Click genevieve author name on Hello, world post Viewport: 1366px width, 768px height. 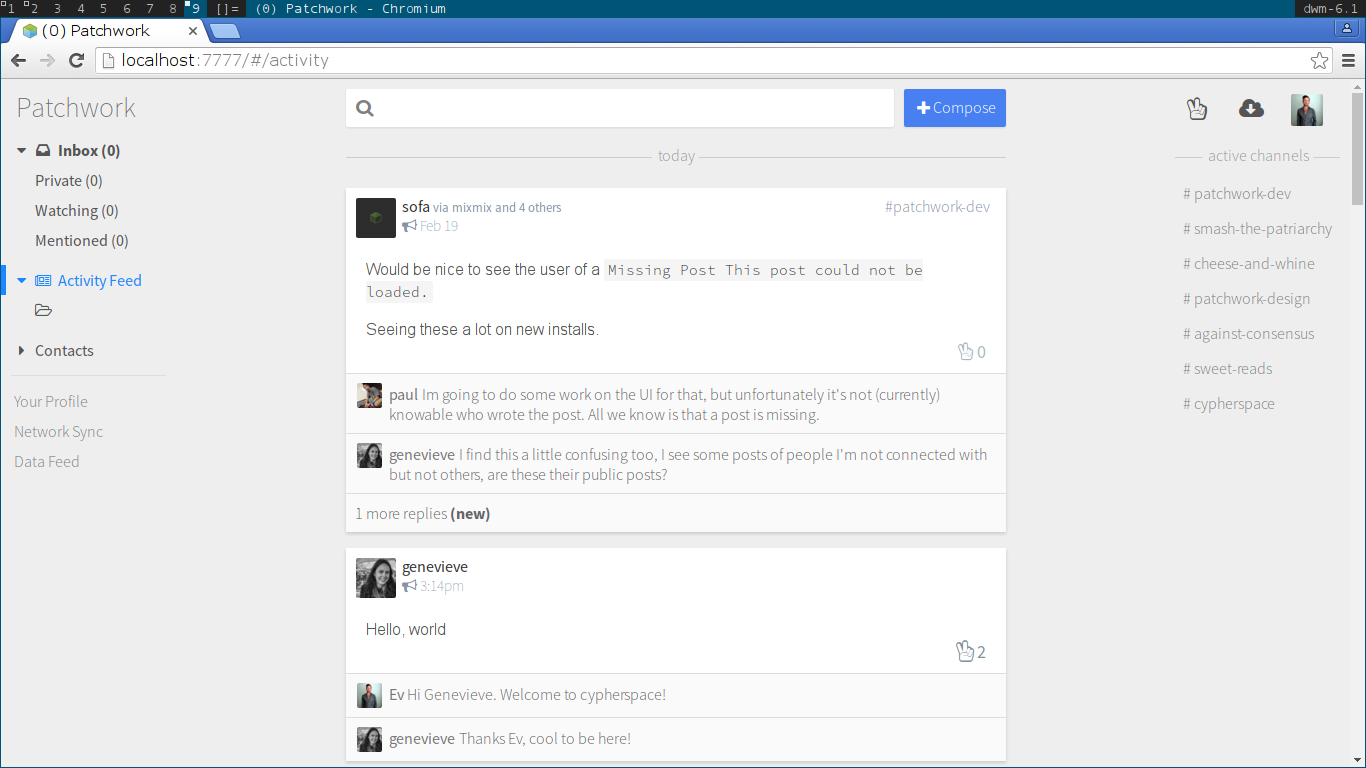coord(435,567)
